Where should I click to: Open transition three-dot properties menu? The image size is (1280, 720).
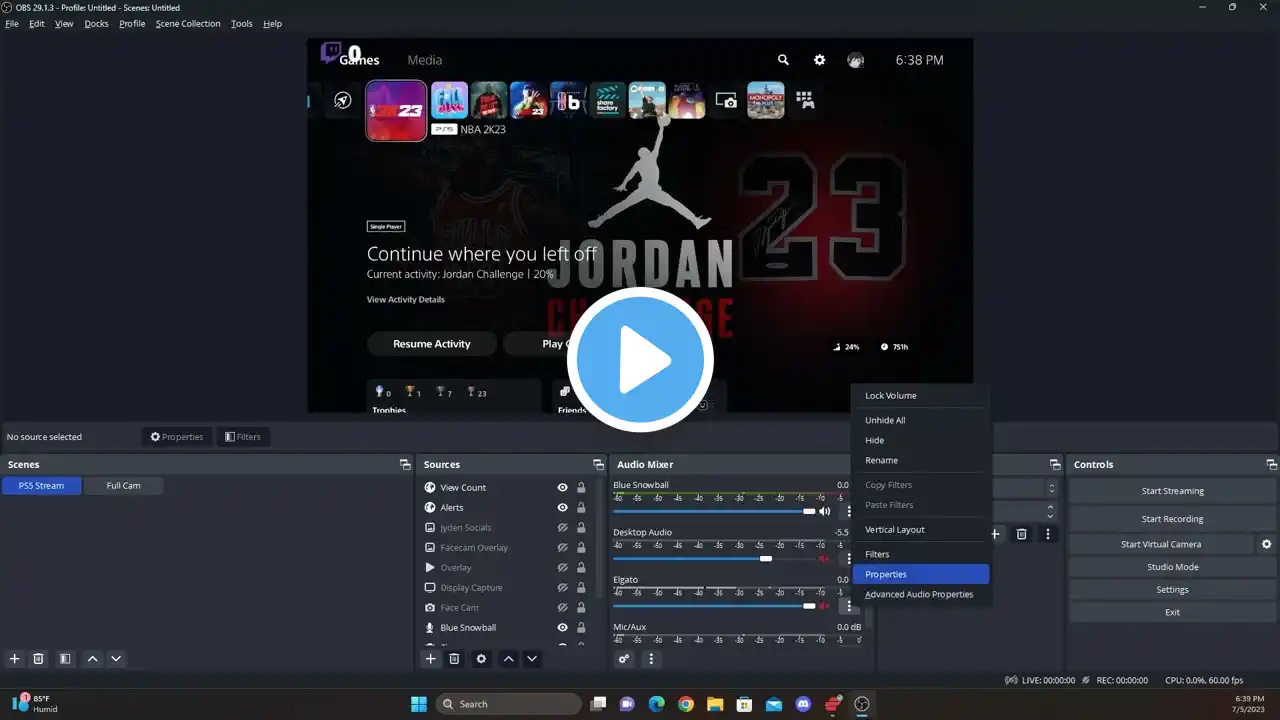click(x=1048, y=534)
